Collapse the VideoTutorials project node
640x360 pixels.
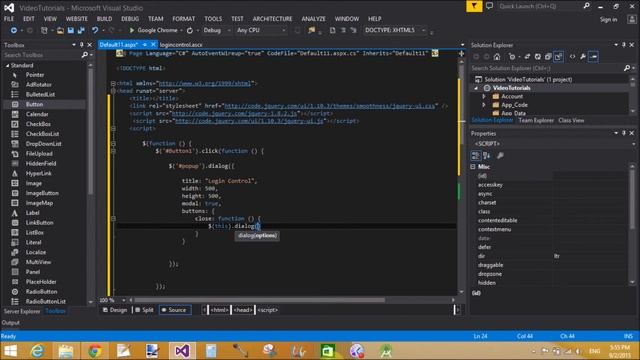476,88
